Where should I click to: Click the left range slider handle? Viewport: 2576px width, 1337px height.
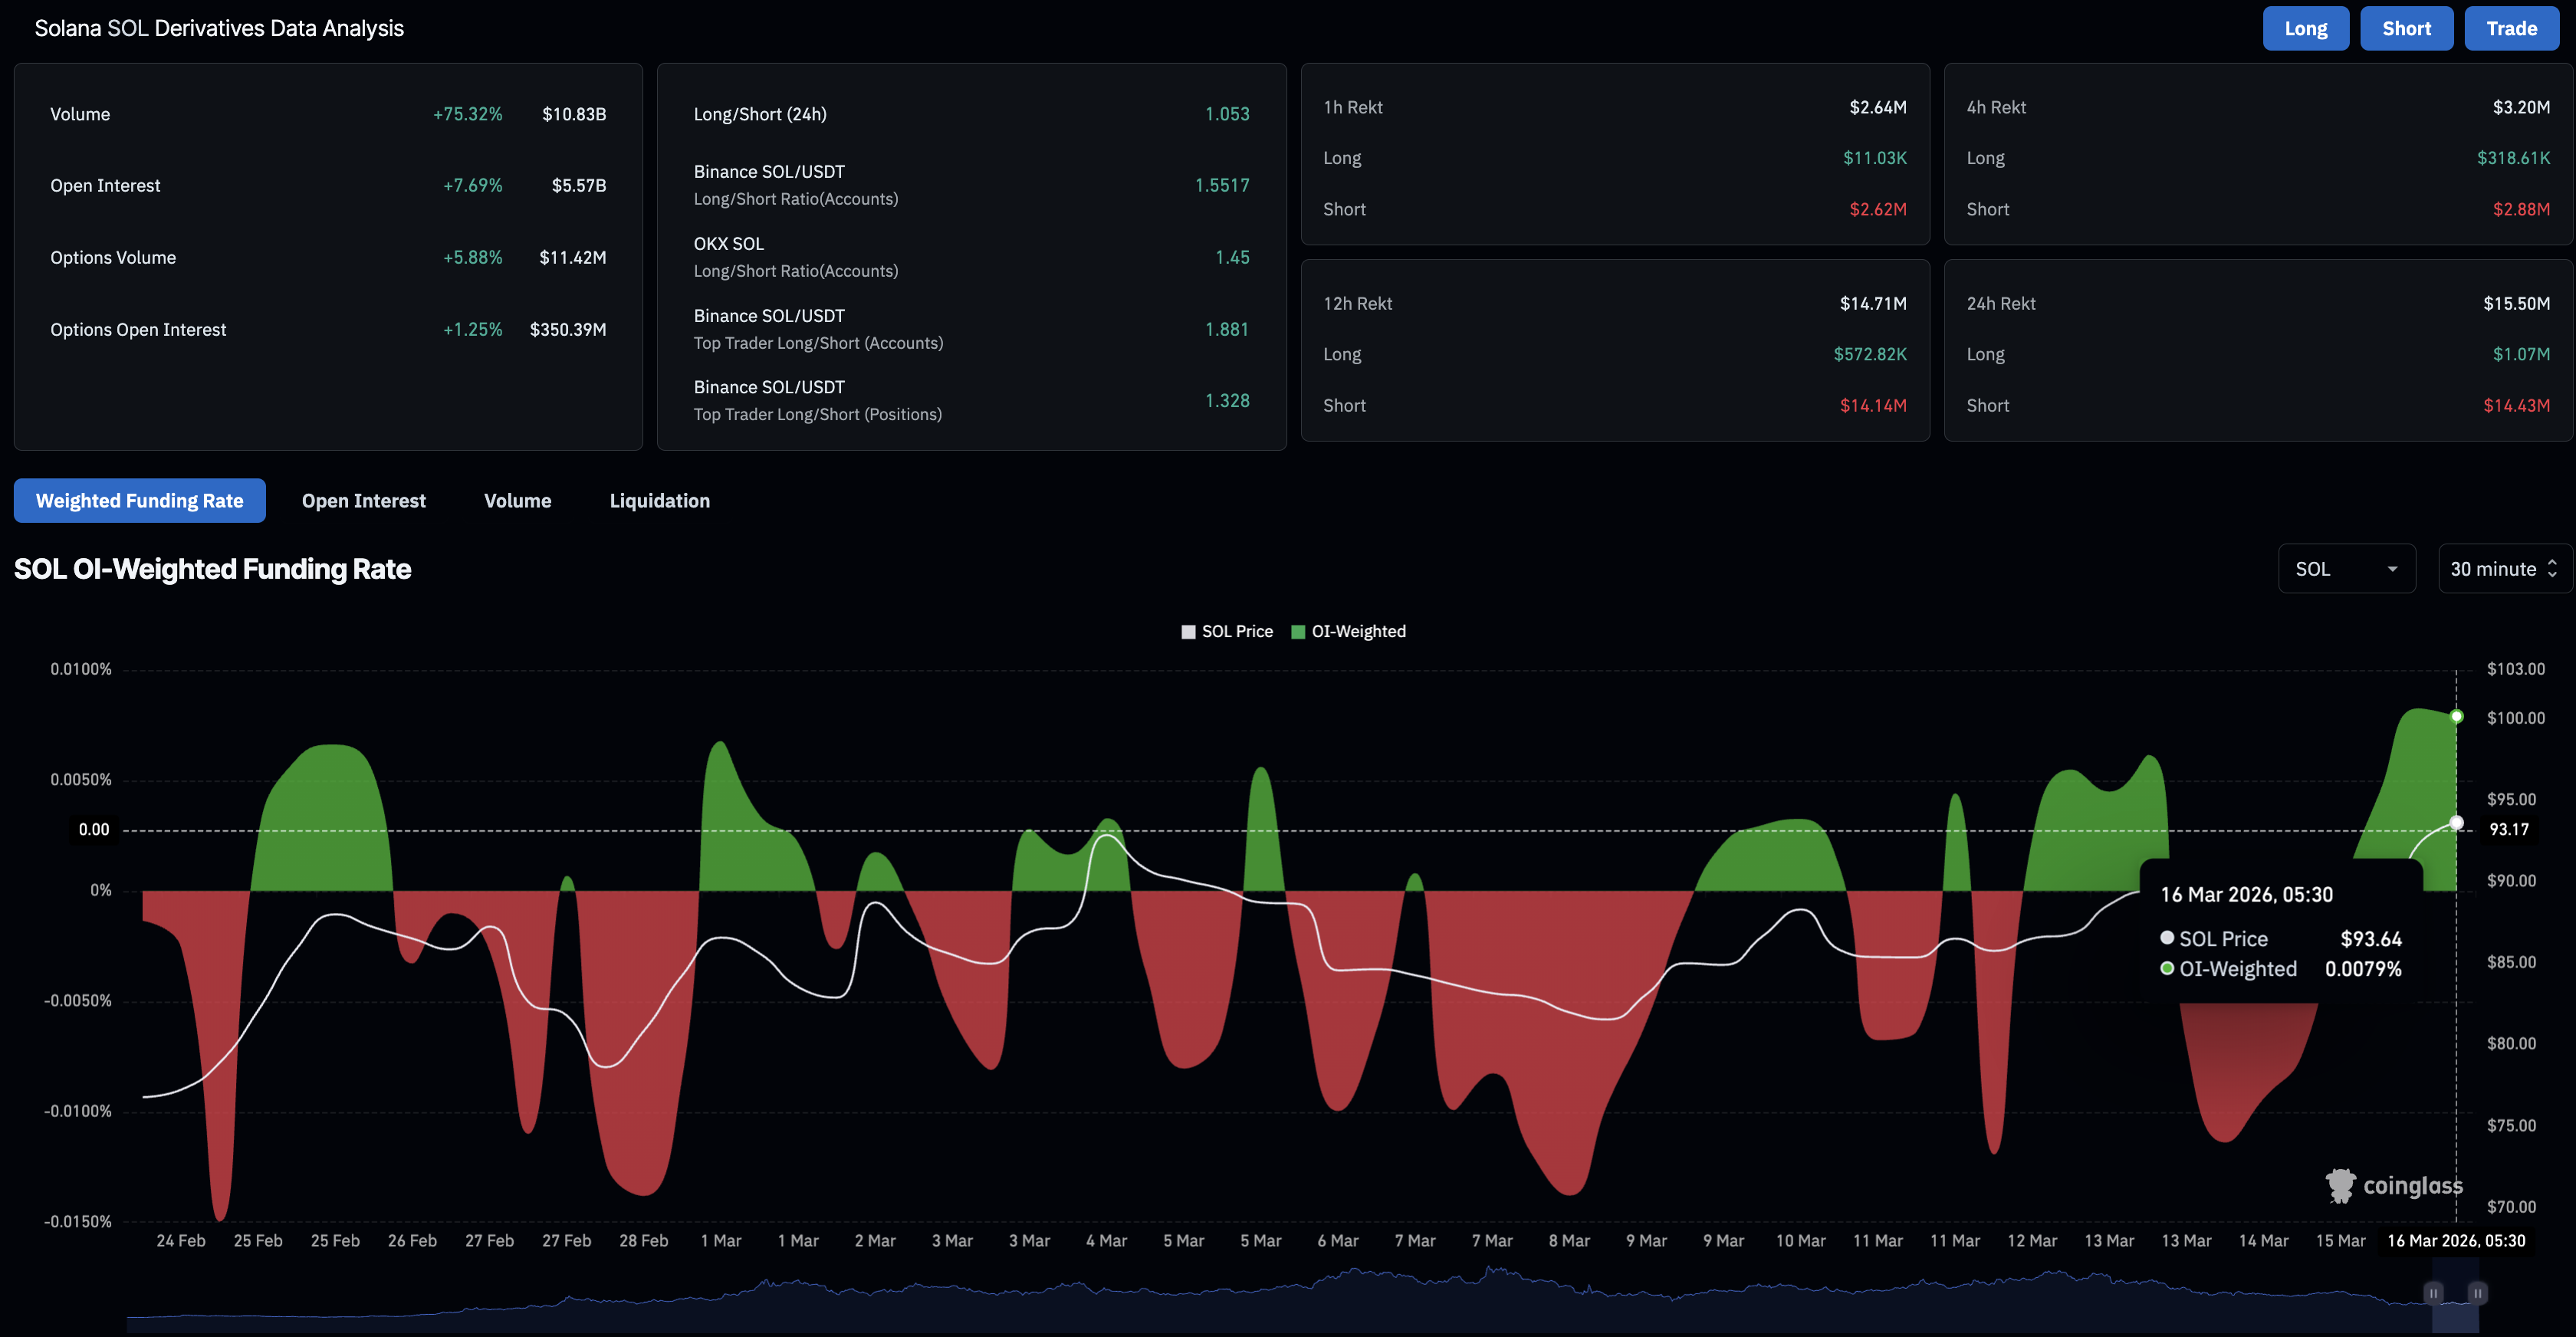click(x=2433, y=1293)
